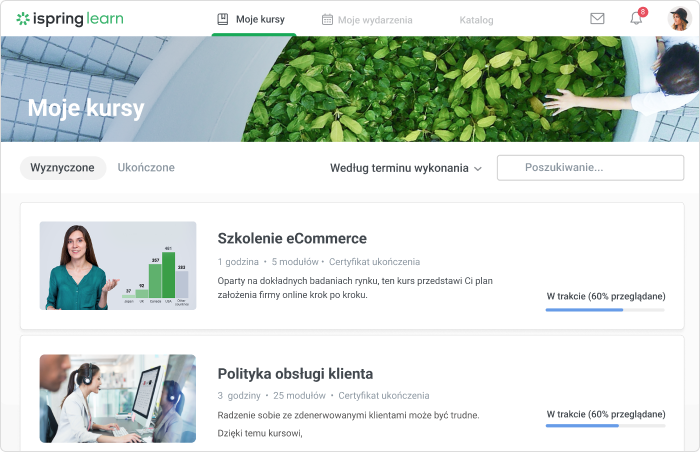700x452 pixels.
Task: Click the book icon beside Moje kursy
Action: coord(223,19)
